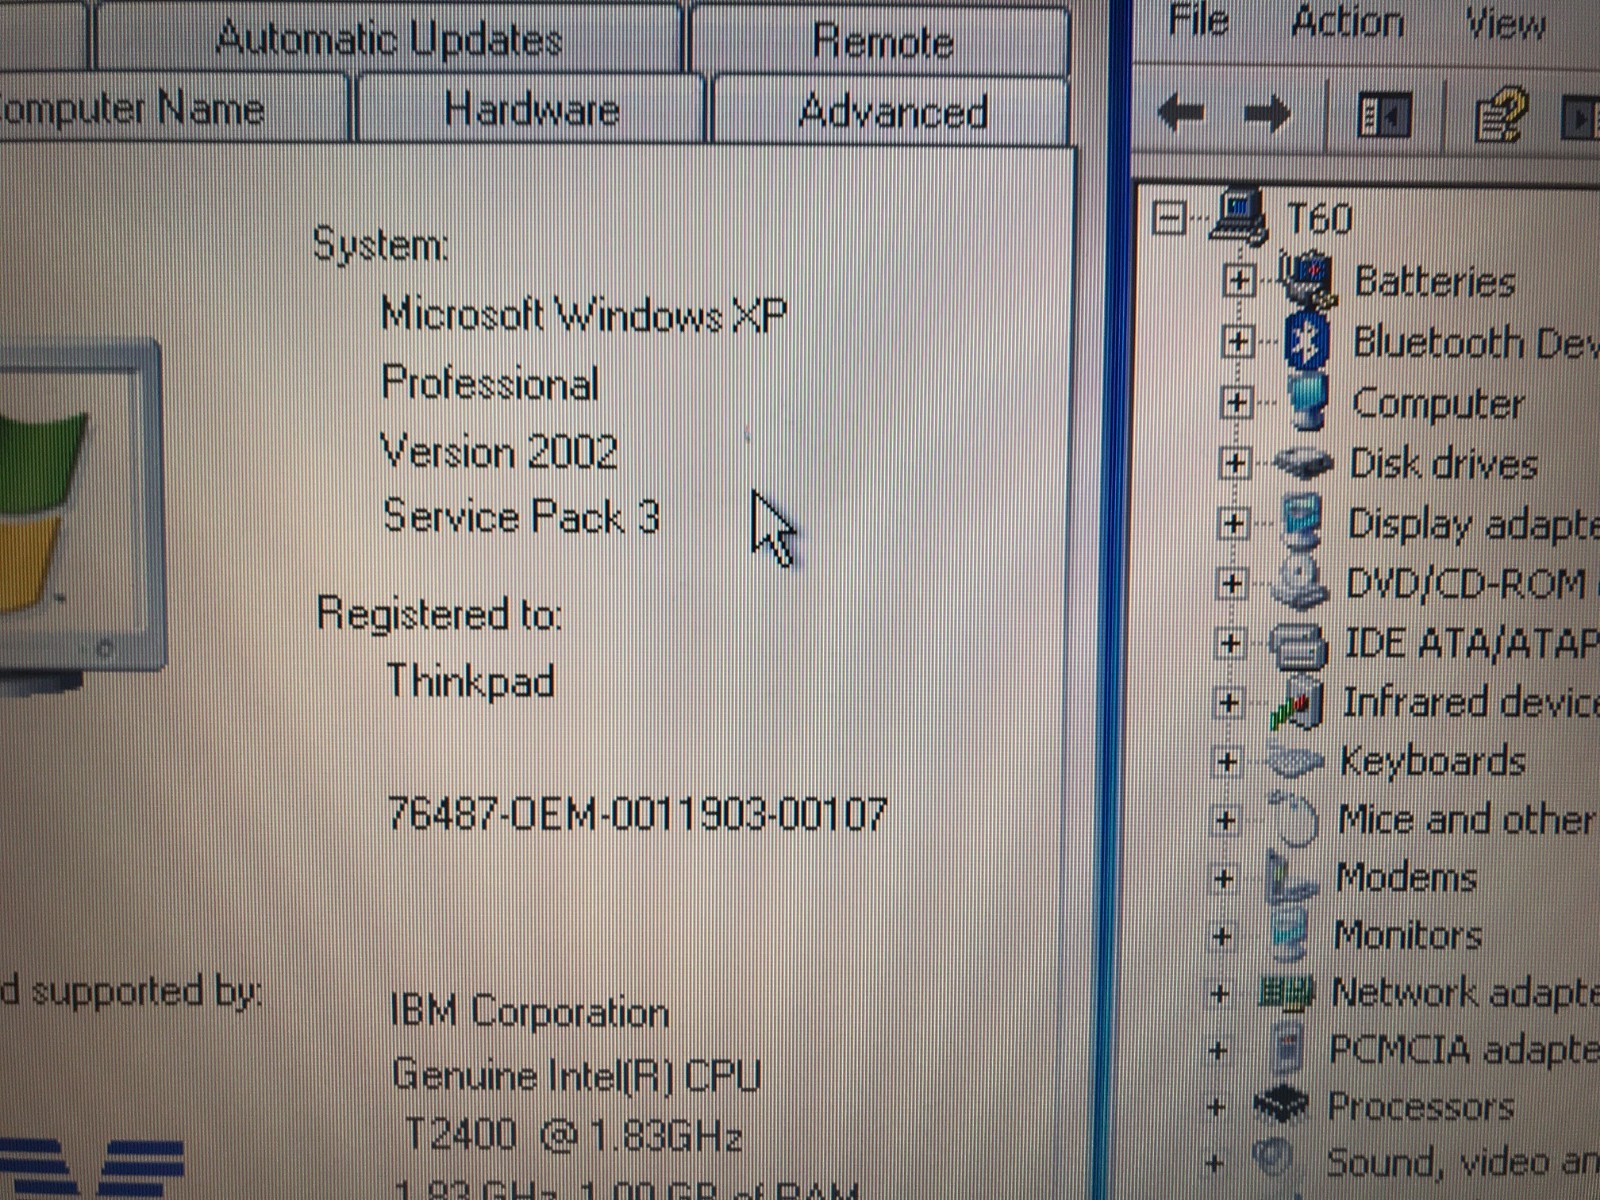1600x1200 pixels.
Task: Click the Processors chip icon
Action: click(1282, 1106)
